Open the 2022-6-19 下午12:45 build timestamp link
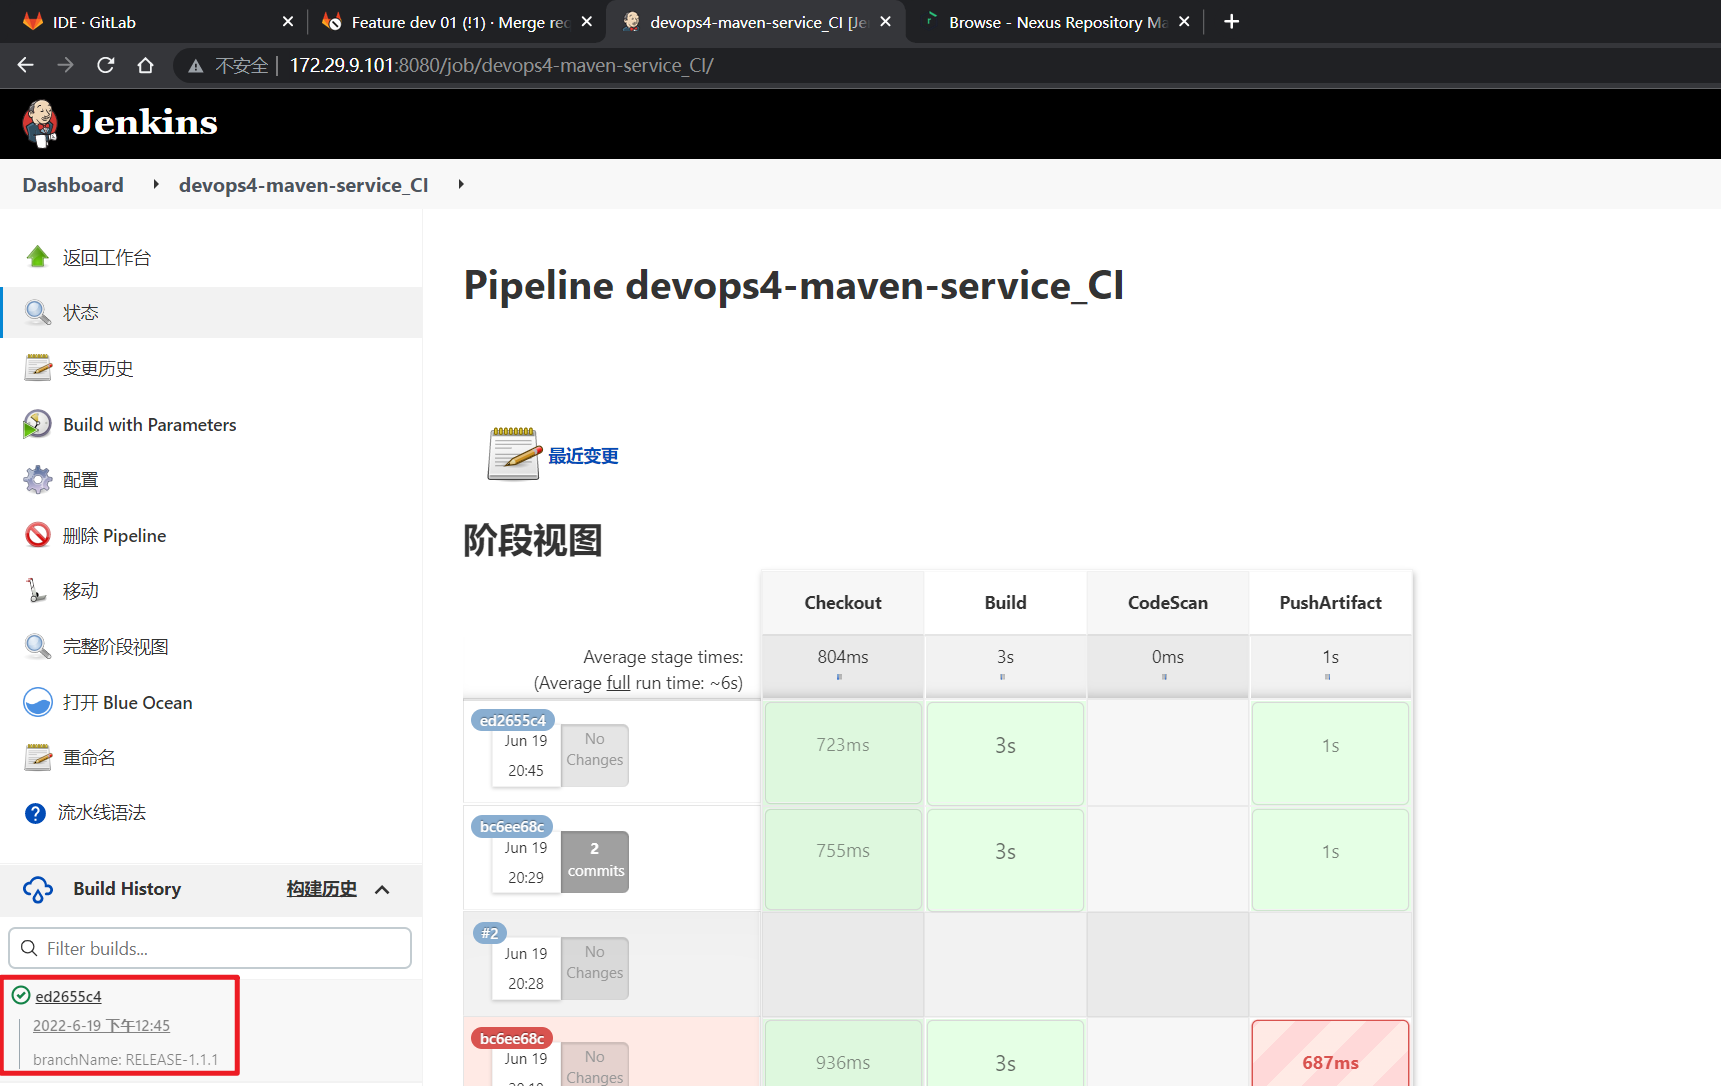The width and height of the screenshot is (1721, 1086). 101,1025
